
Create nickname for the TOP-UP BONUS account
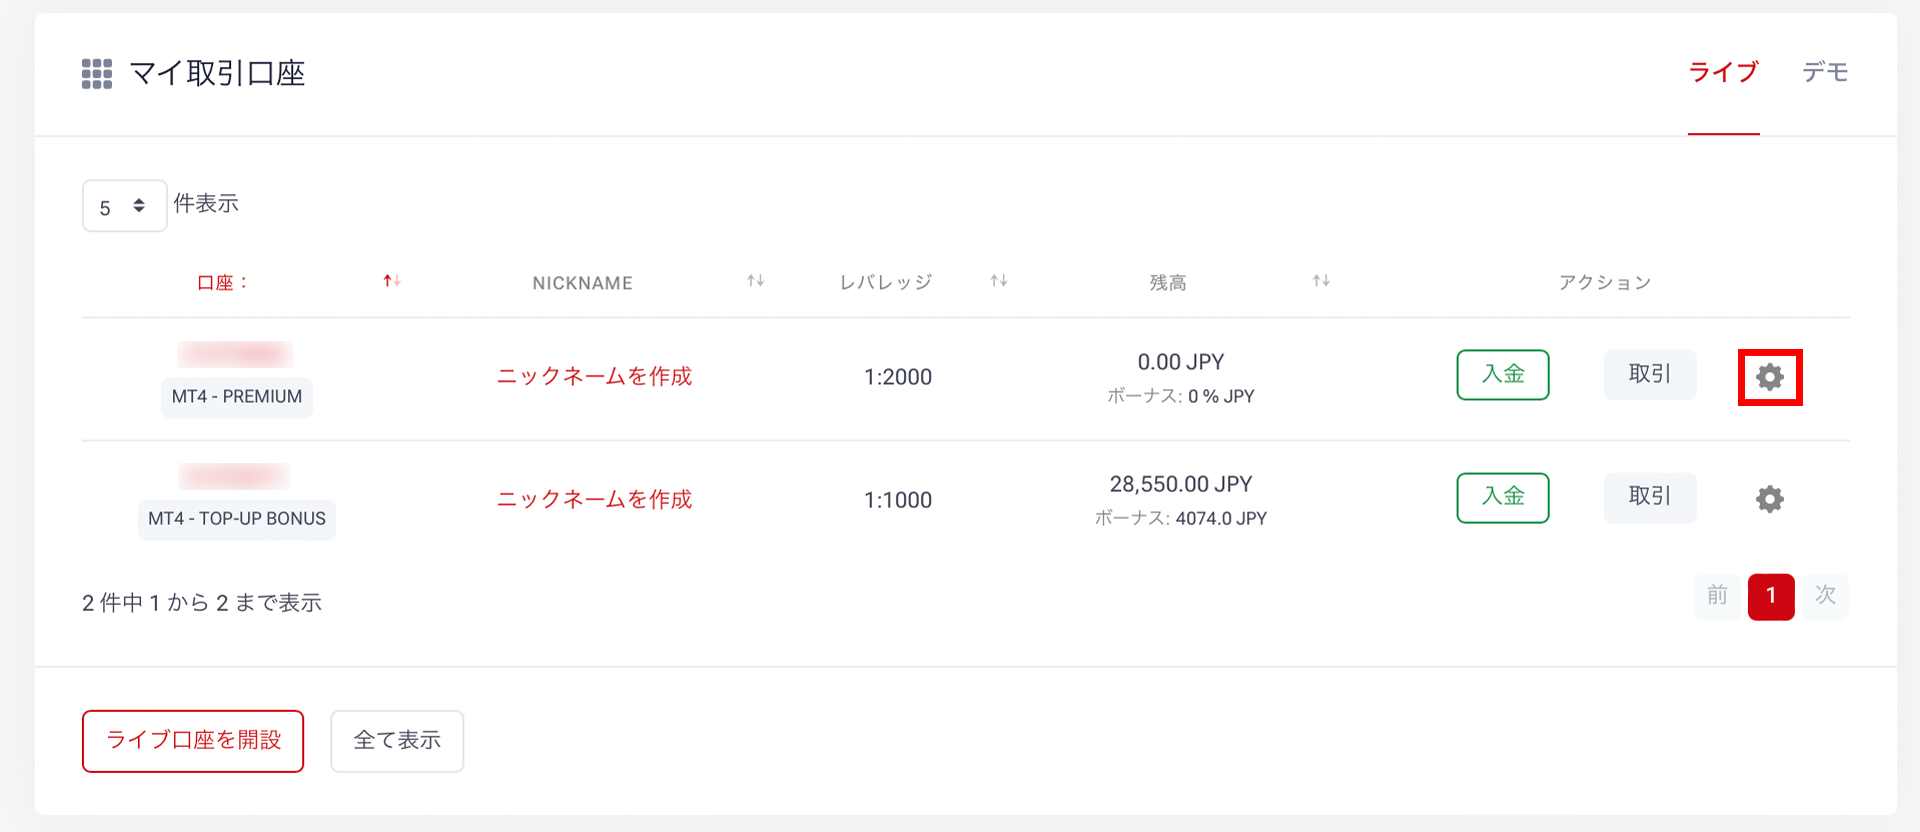tap(594, 500)
